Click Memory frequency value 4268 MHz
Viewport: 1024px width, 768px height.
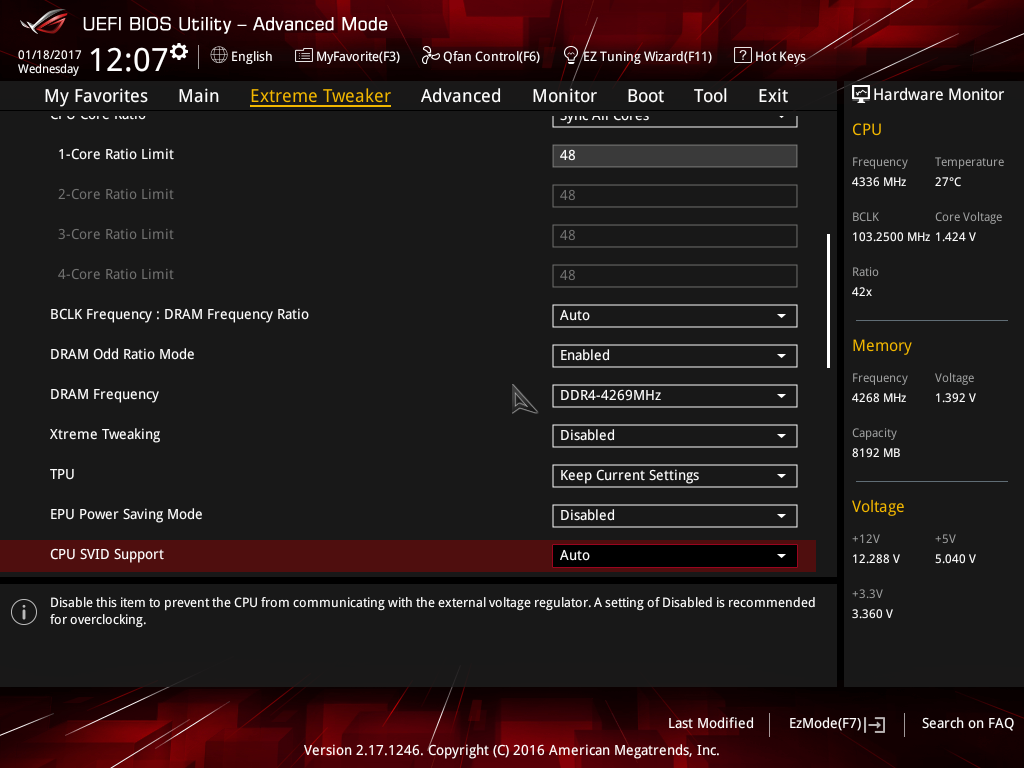(x=879, y=398)
